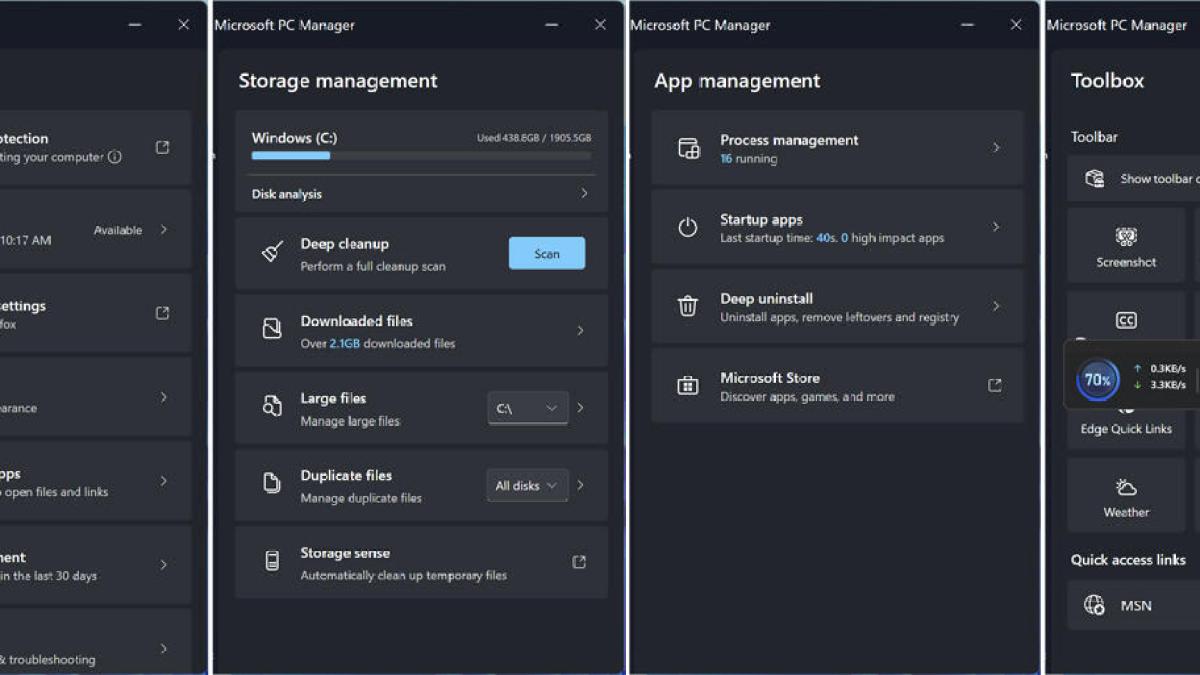
Task: Click the Startup apps power icon
Action: [688, 228]
